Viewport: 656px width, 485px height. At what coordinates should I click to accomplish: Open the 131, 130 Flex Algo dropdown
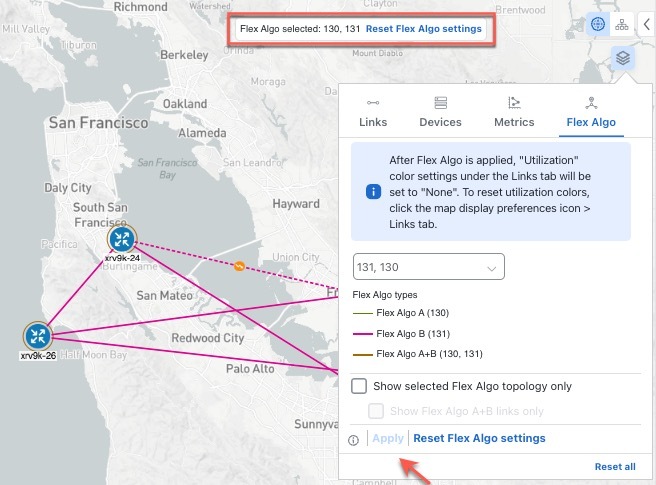pos(429,267)
